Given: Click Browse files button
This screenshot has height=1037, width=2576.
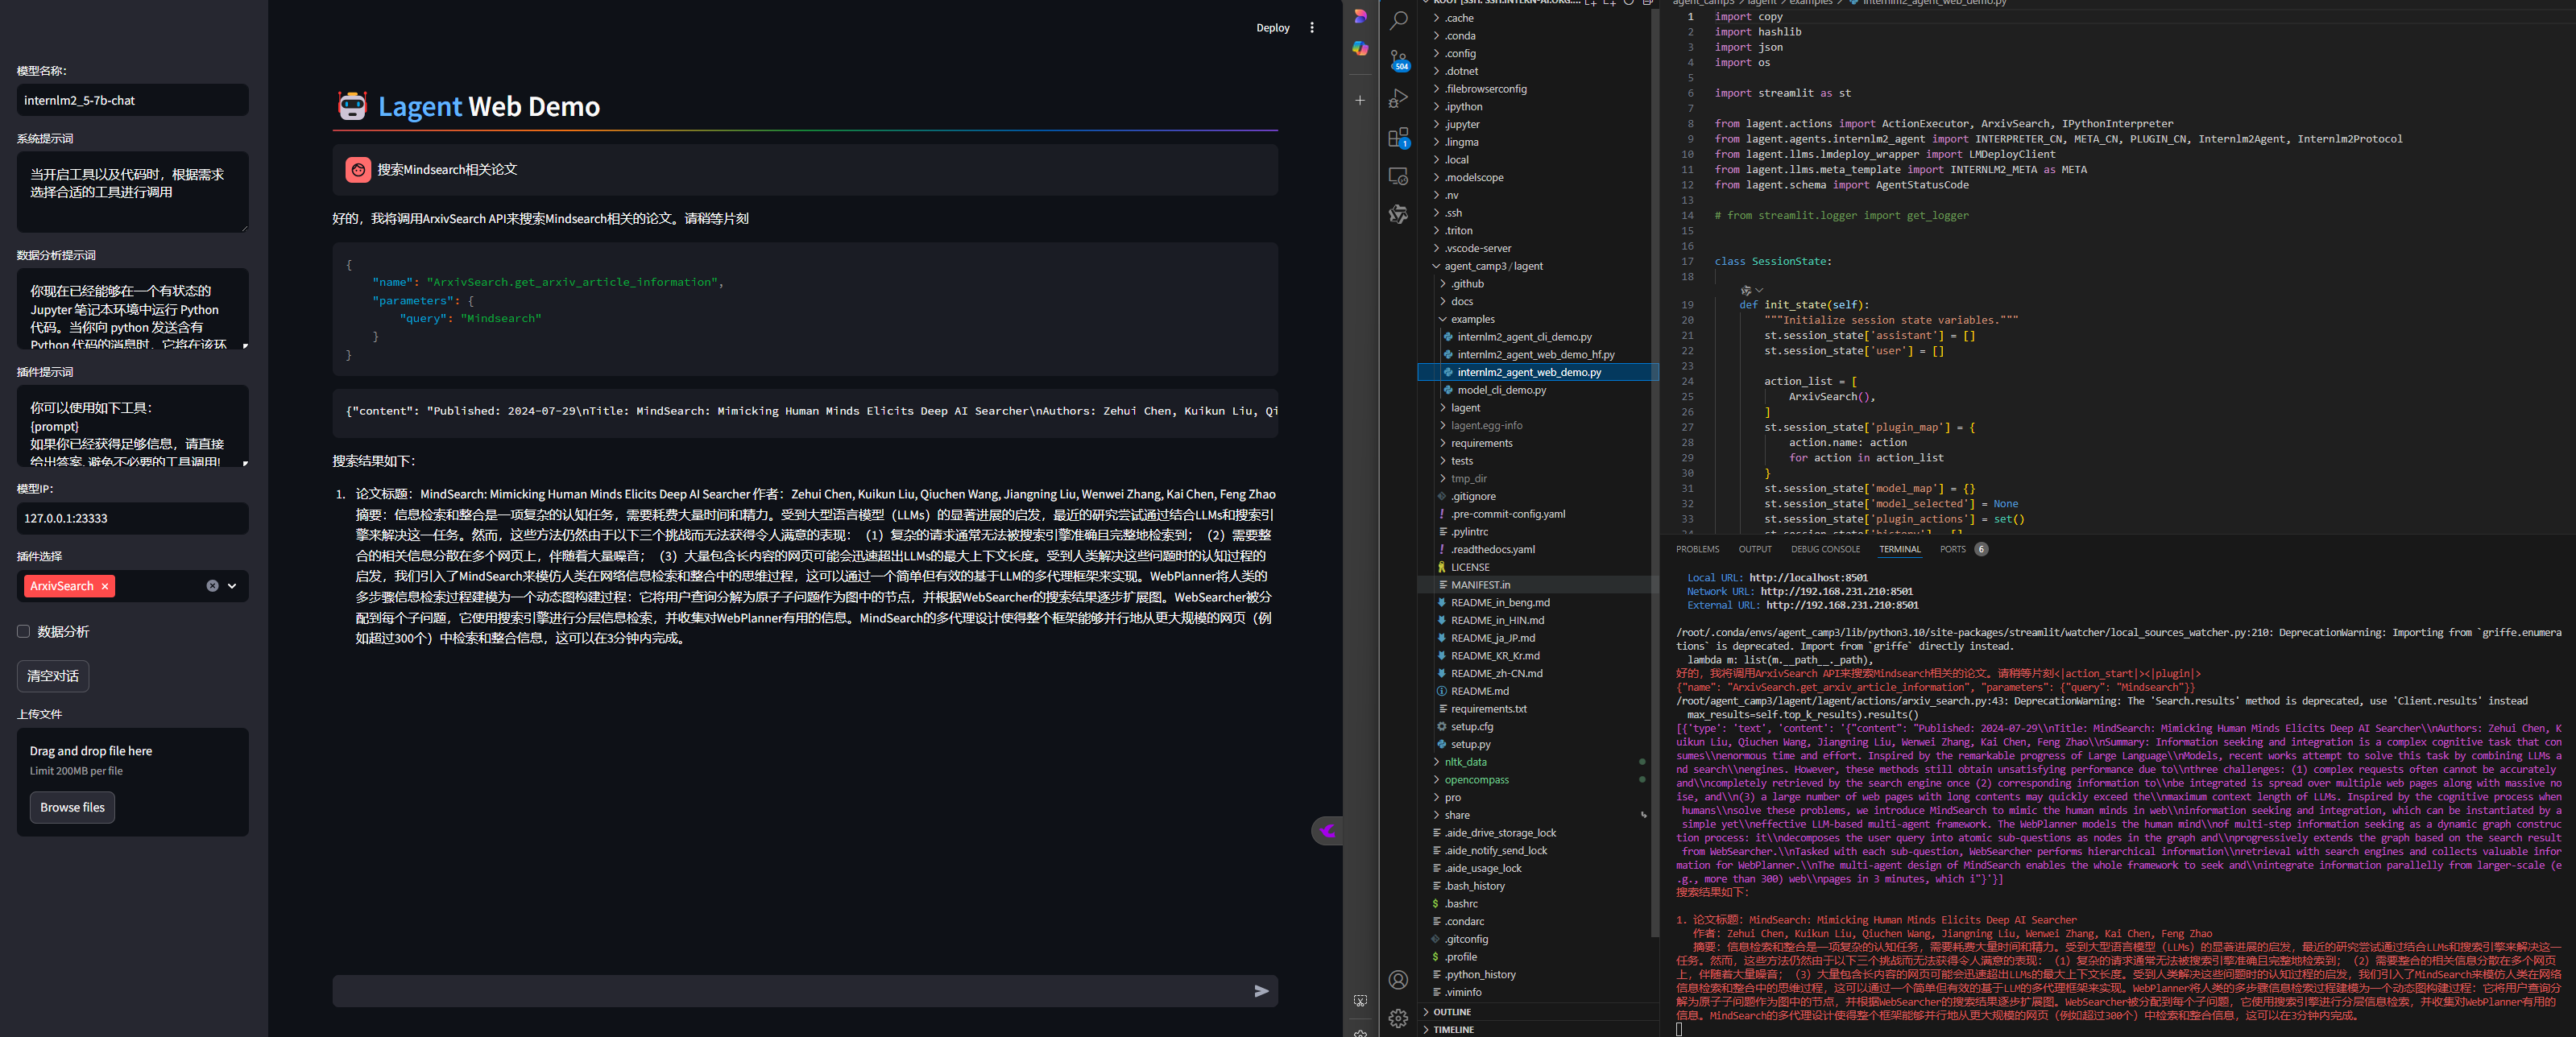Looking at the screenshot, I should (x=72, y=807).
